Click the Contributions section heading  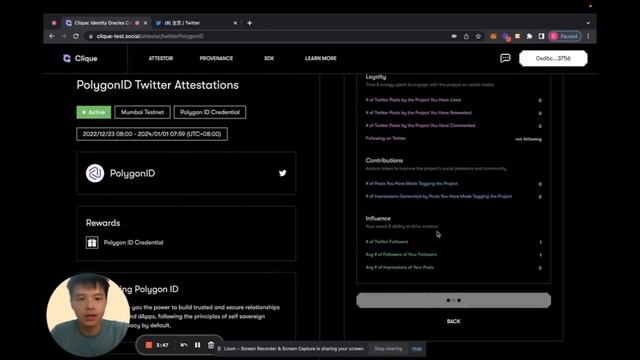(x=384, y=160)
